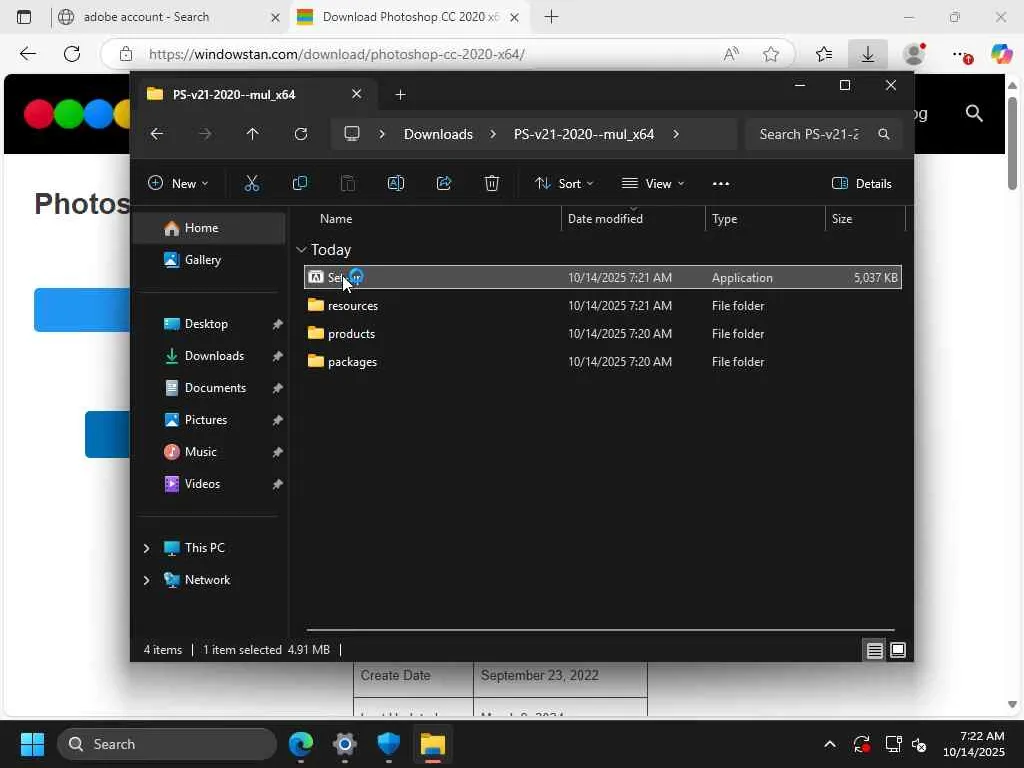The height and width of the screenshot is (768, 1024).
Task: Click chevron after PS-v21-2020--mul_x64 in address bar
Action: click(676, 134)
